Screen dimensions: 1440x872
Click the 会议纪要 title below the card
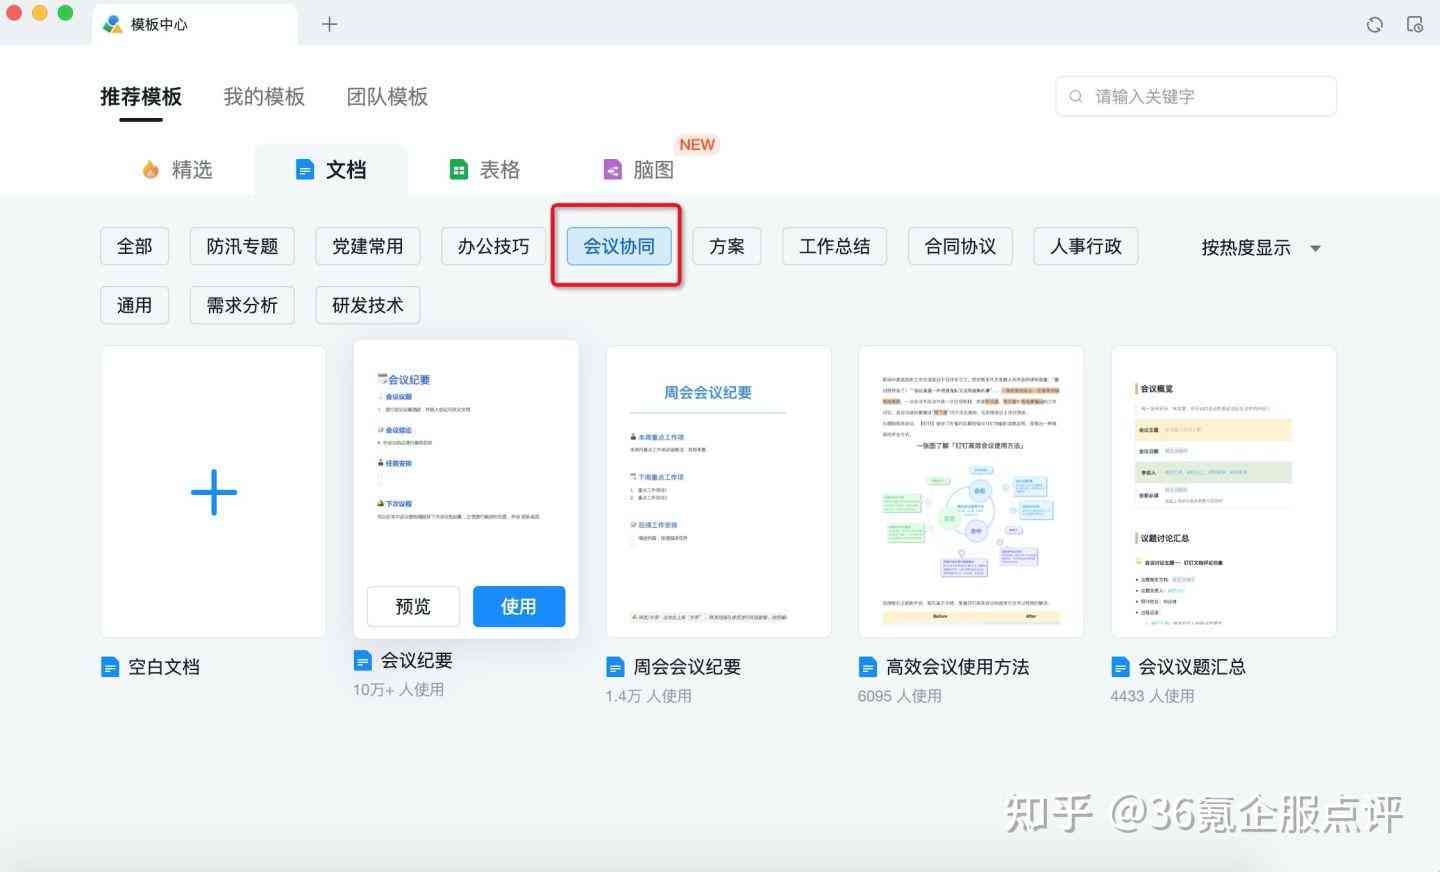(417, 661)
